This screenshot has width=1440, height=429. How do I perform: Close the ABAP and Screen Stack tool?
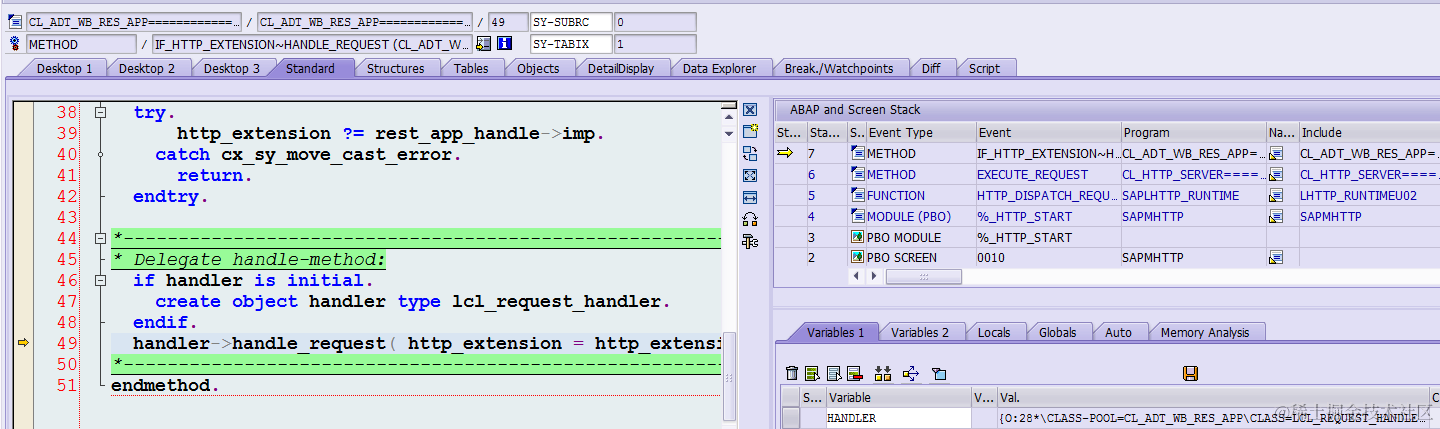750,110
